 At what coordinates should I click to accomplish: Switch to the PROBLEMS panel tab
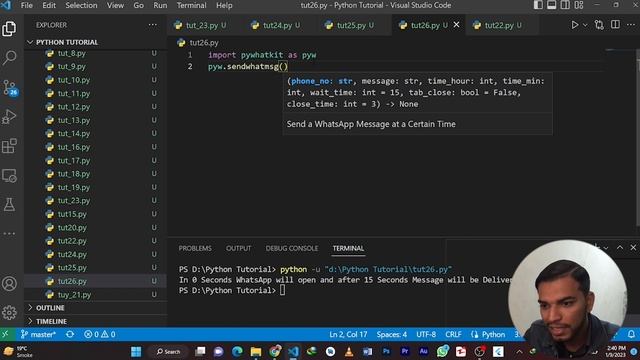point(195,248)
